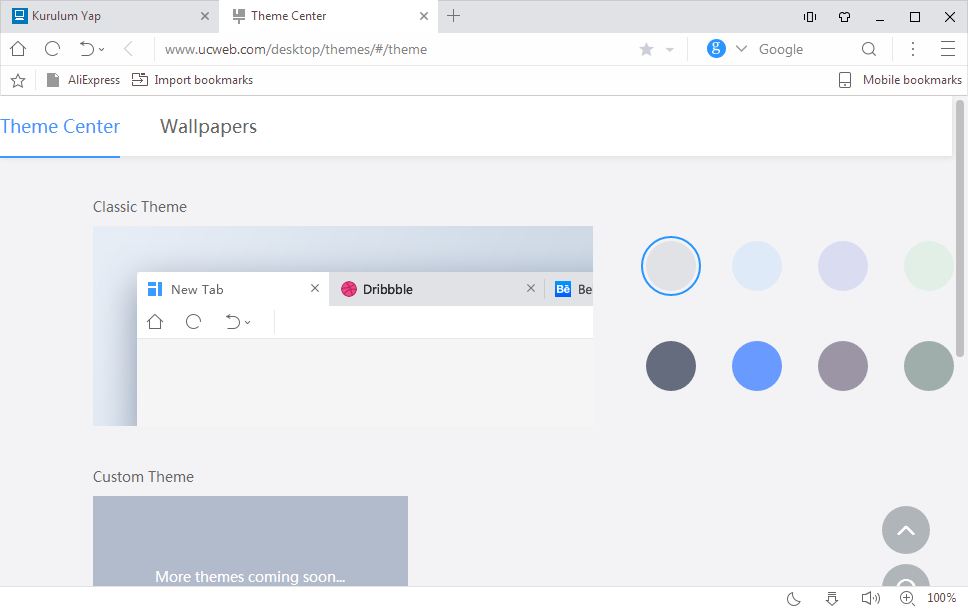This screenshot has height=610, width=968.
Task: Select the Theme Center page tab
Action: [60, 127]
